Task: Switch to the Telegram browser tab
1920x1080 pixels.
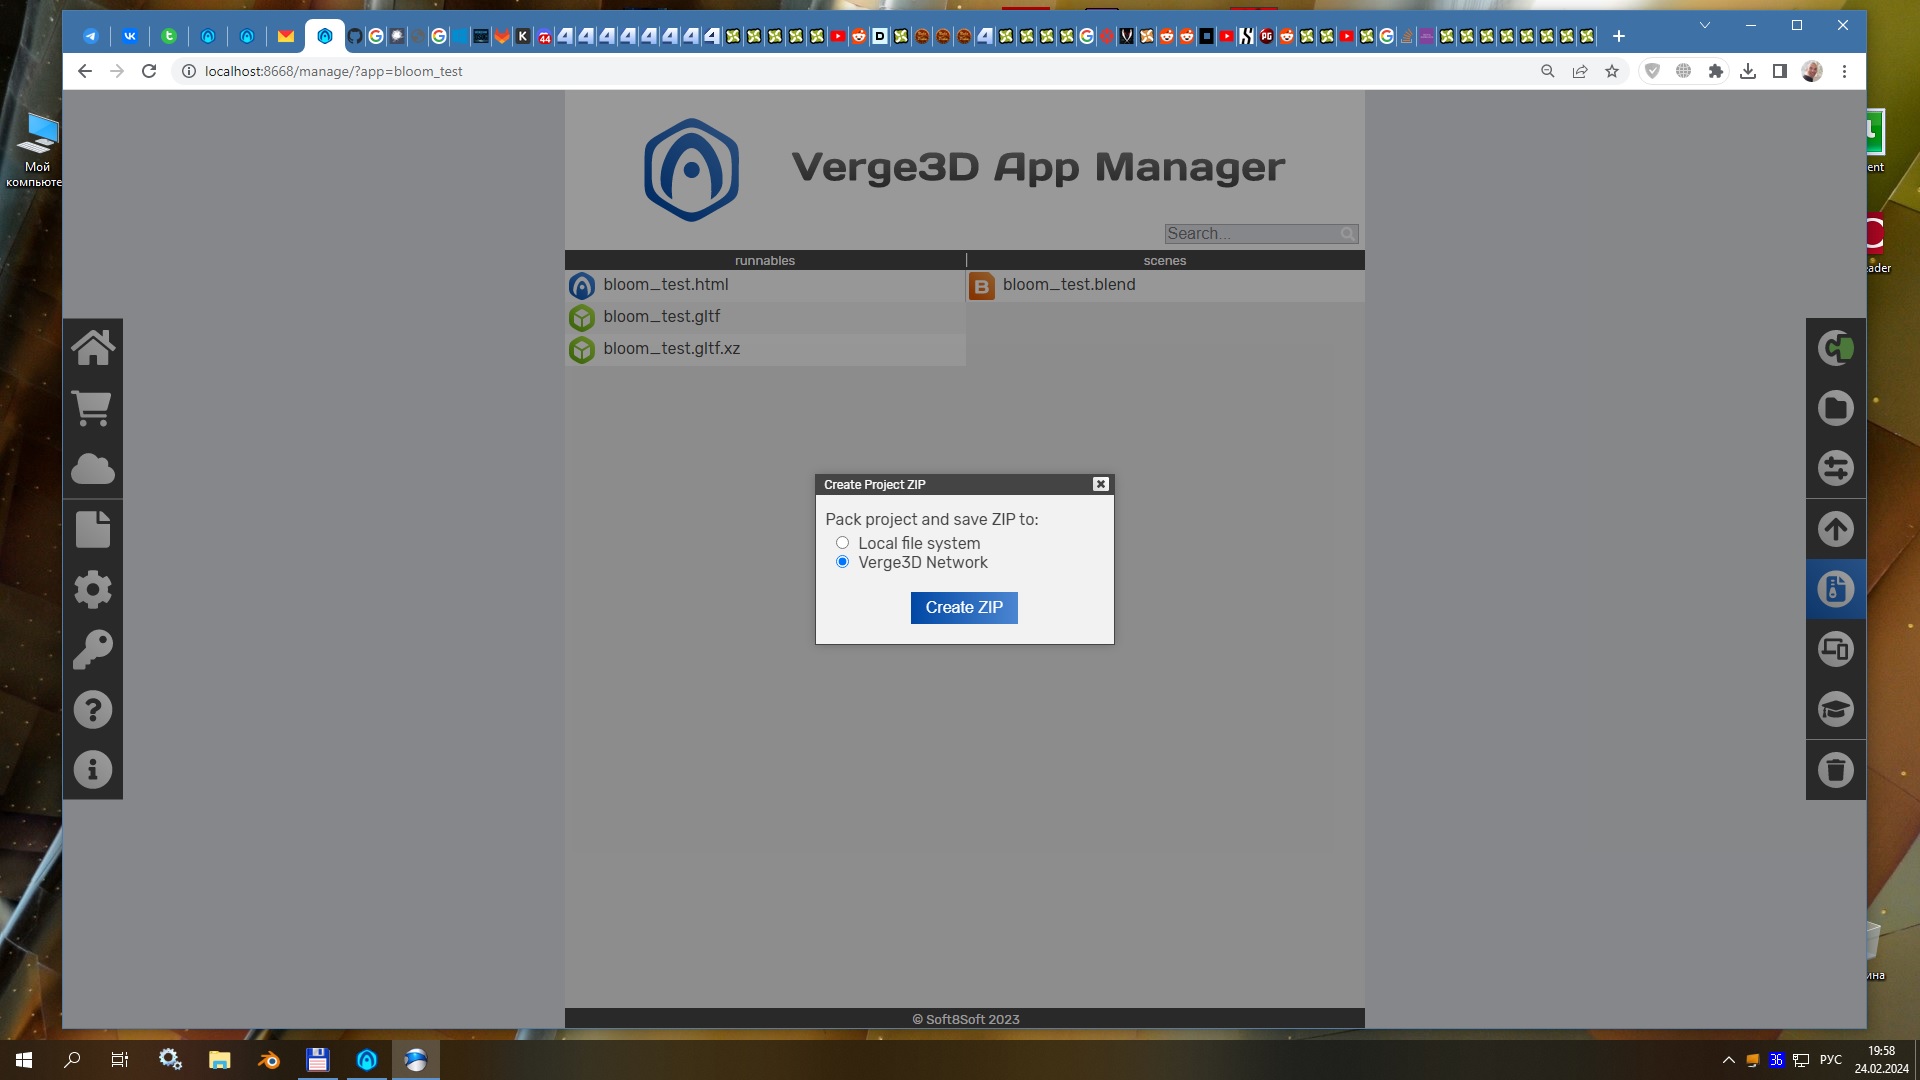Action: pyautogui.click(x=91, y=36)
